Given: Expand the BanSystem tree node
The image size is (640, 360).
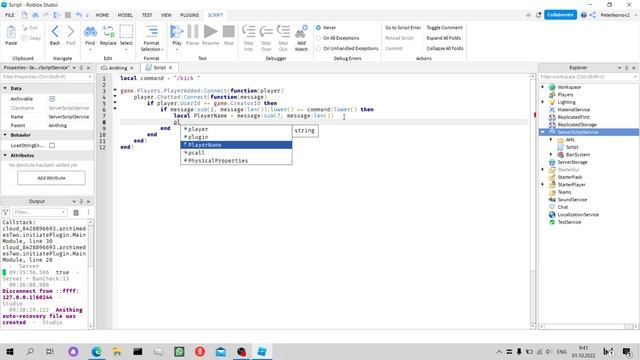Looking at the screenshot, I should pos(551,154).
